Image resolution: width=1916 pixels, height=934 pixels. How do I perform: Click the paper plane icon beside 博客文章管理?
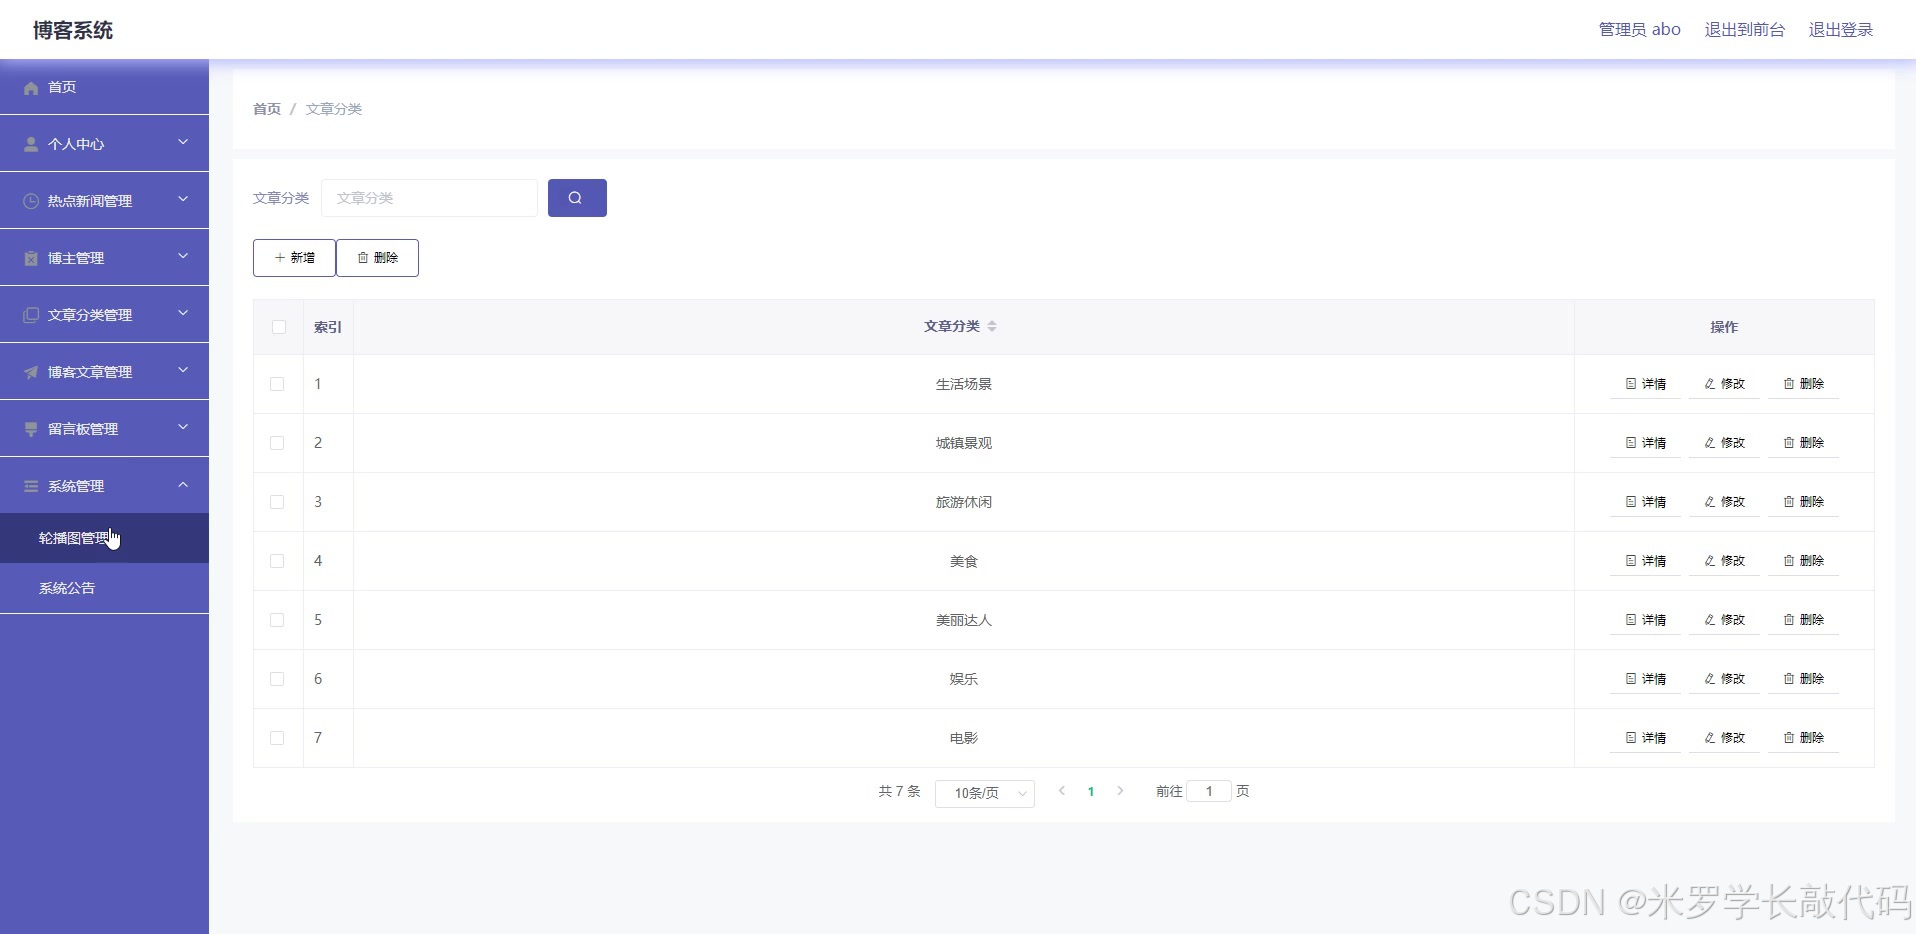31,372
